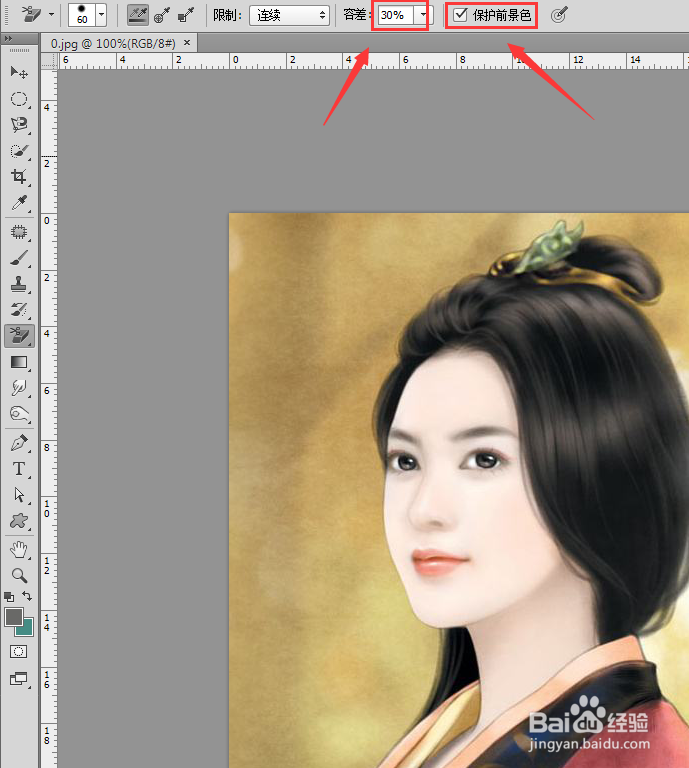Enable continuous sampling mode
This screenshot has width=689, height=768.
click(x=138, y=15)
